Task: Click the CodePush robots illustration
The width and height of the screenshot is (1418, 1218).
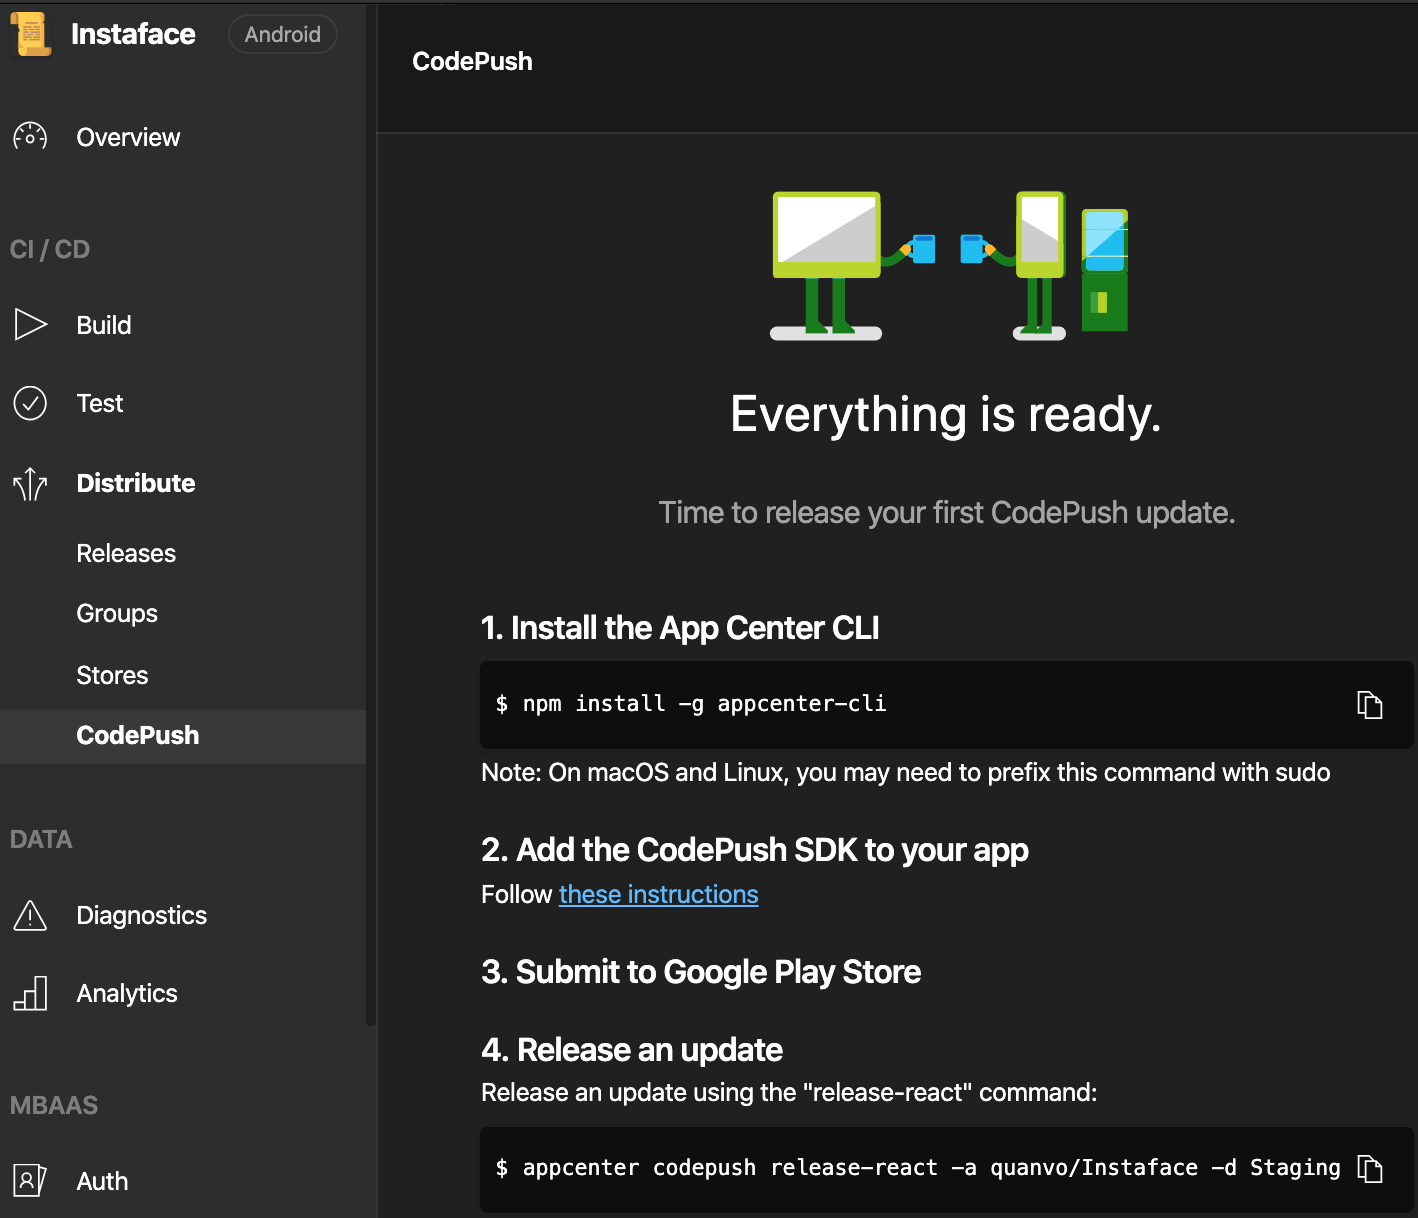Action: [949, 266]
